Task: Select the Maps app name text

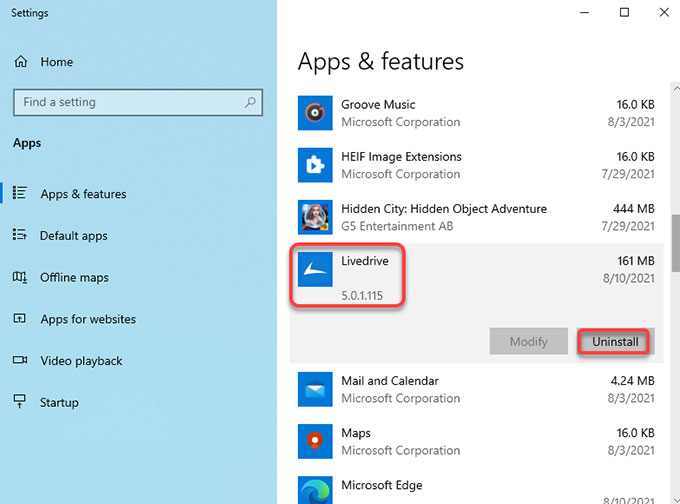Action: tap(356, 433)
